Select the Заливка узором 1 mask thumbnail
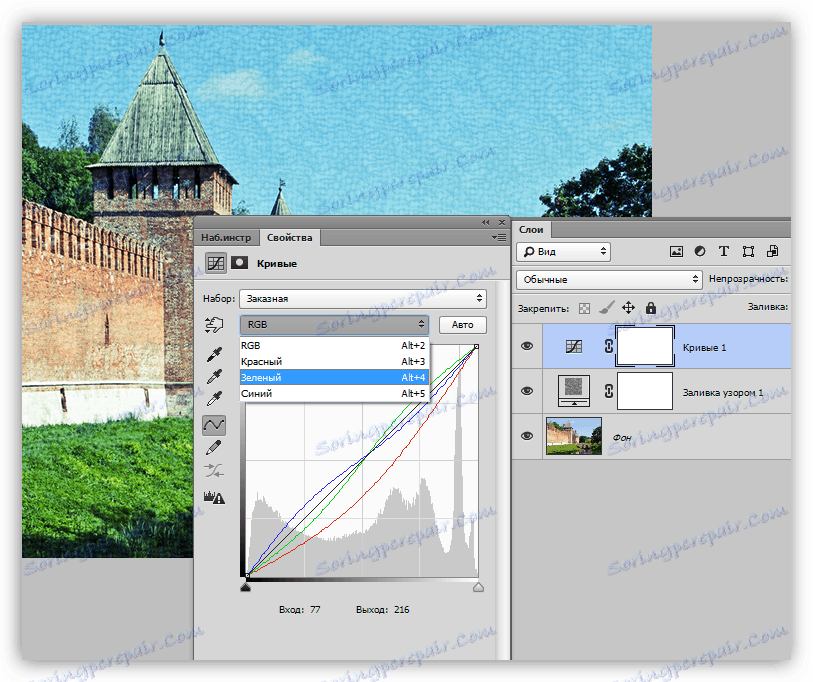This screenshot has width=813, height=682. (x=645, y=391)
